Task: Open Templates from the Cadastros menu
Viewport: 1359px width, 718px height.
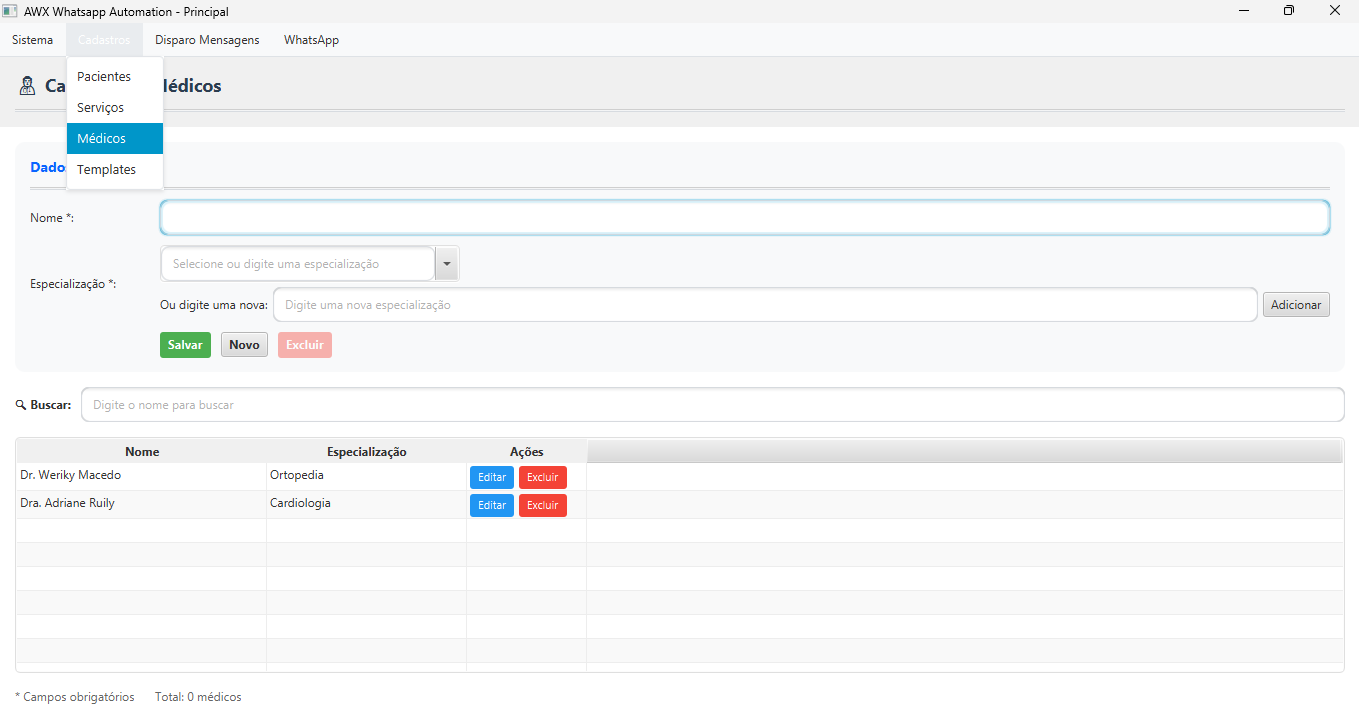Action: click(106, 170)
